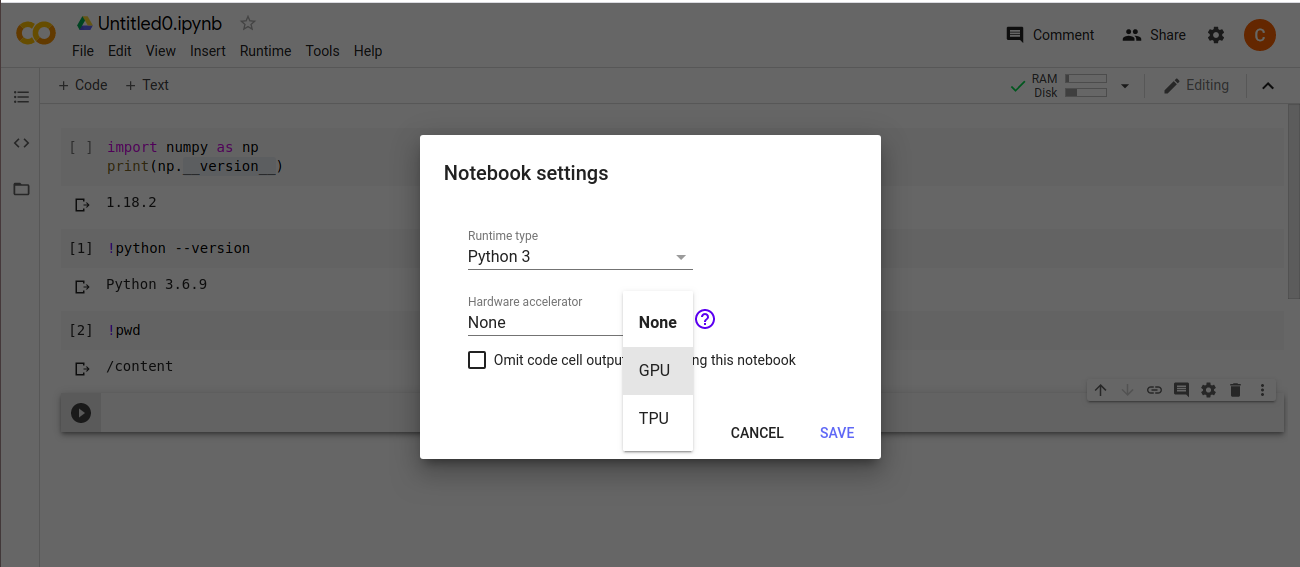Screen dimensions: 1300x567
Task: Click the Colab logo icon
Action: pos(36,34)
